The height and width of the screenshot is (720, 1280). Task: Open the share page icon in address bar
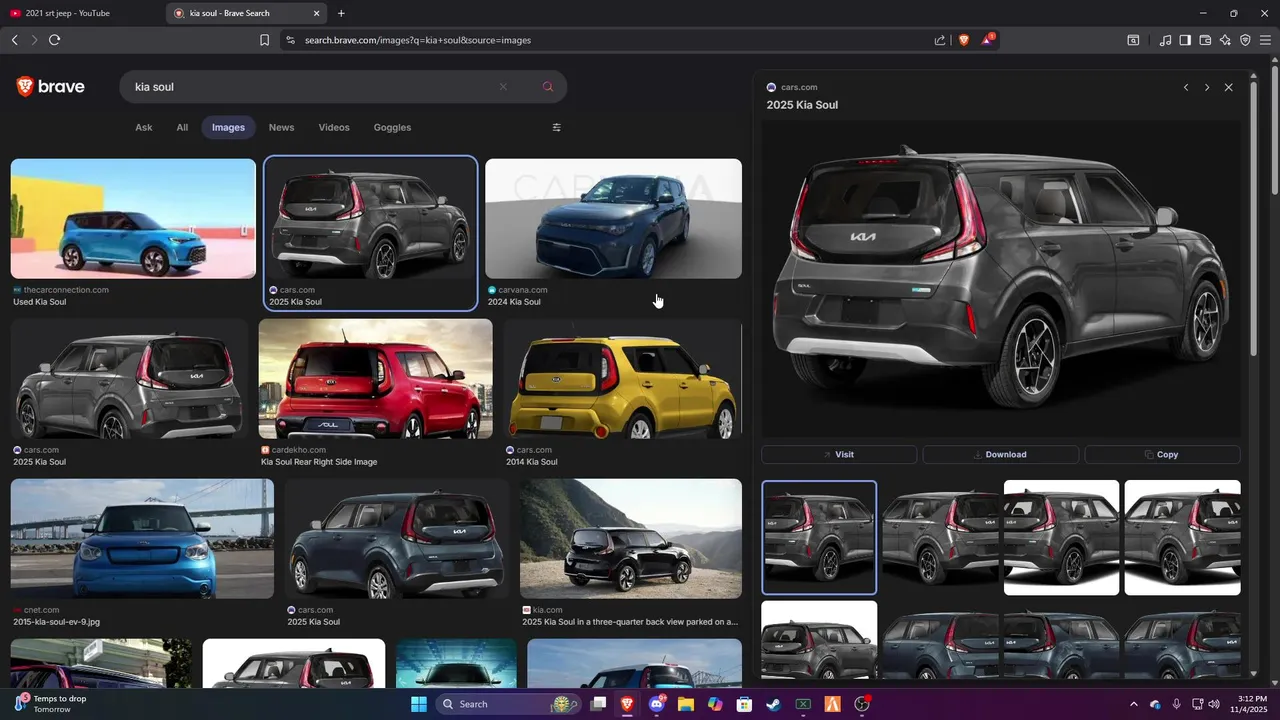click(x=940, y=40)
